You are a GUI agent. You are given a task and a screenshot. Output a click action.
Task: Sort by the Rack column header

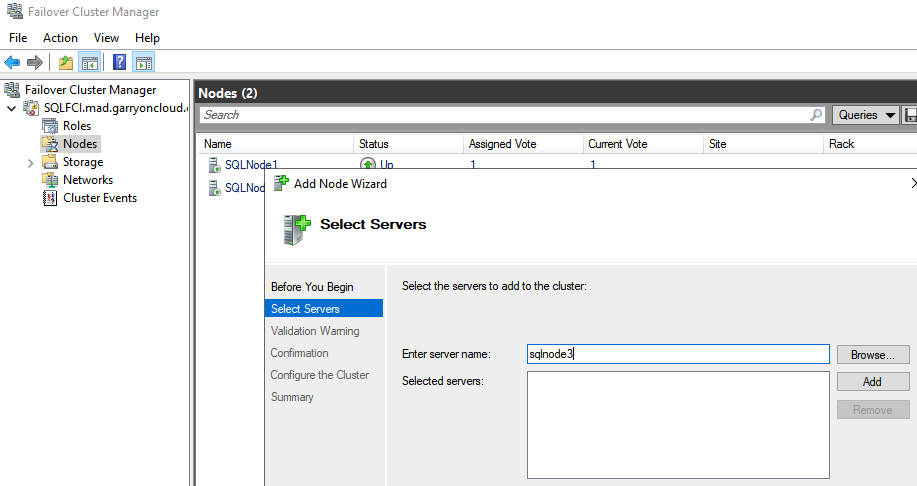[x=870, y=144]
